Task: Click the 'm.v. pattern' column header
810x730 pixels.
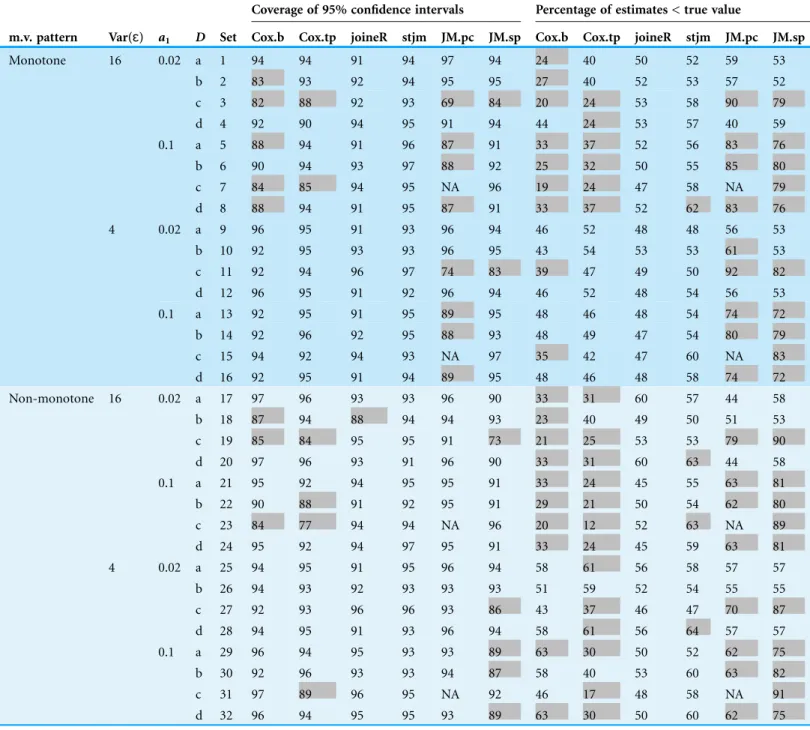Action: (43, 38)
